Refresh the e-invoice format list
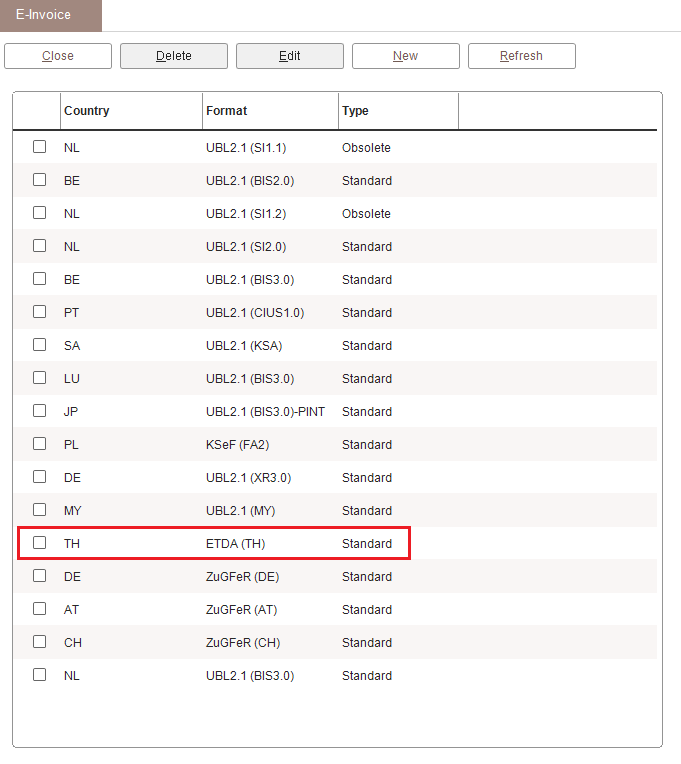 (521, 56)
